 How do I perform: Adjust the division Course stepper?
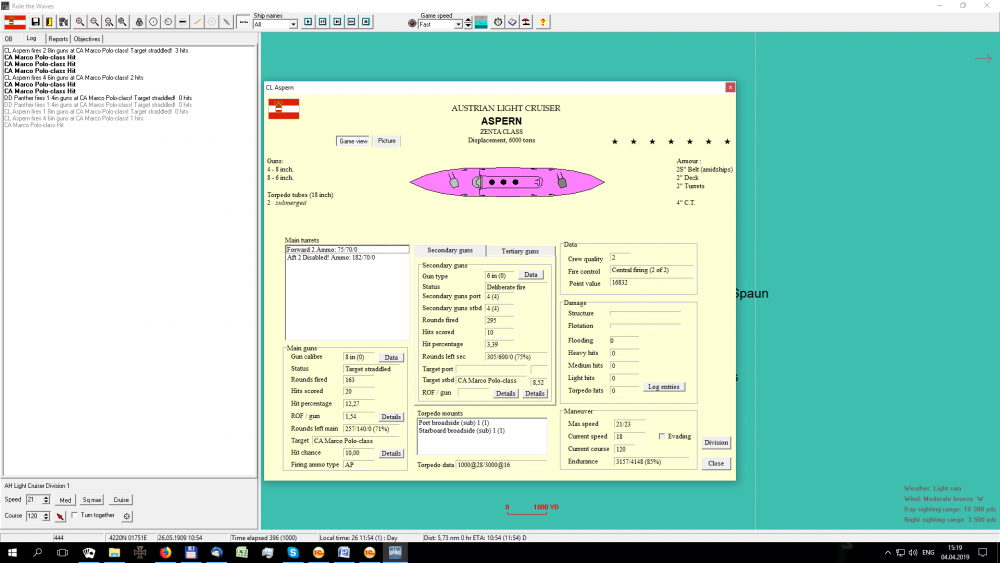click(x=46, y=516)
